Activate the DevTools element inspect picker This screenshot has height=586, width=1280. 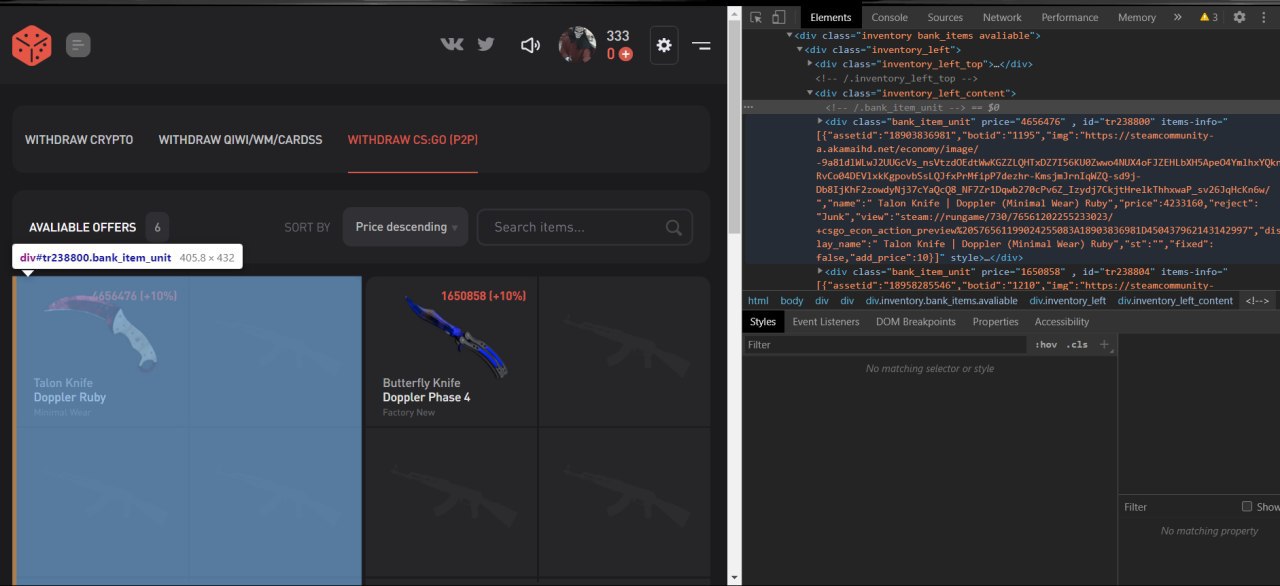click(756, 17)
